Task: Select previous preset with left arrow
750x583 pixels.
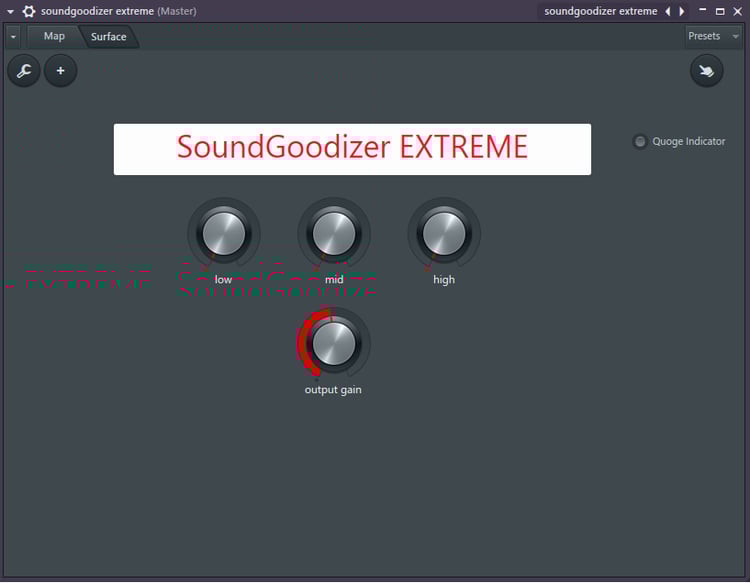Action: click(668, 11)
